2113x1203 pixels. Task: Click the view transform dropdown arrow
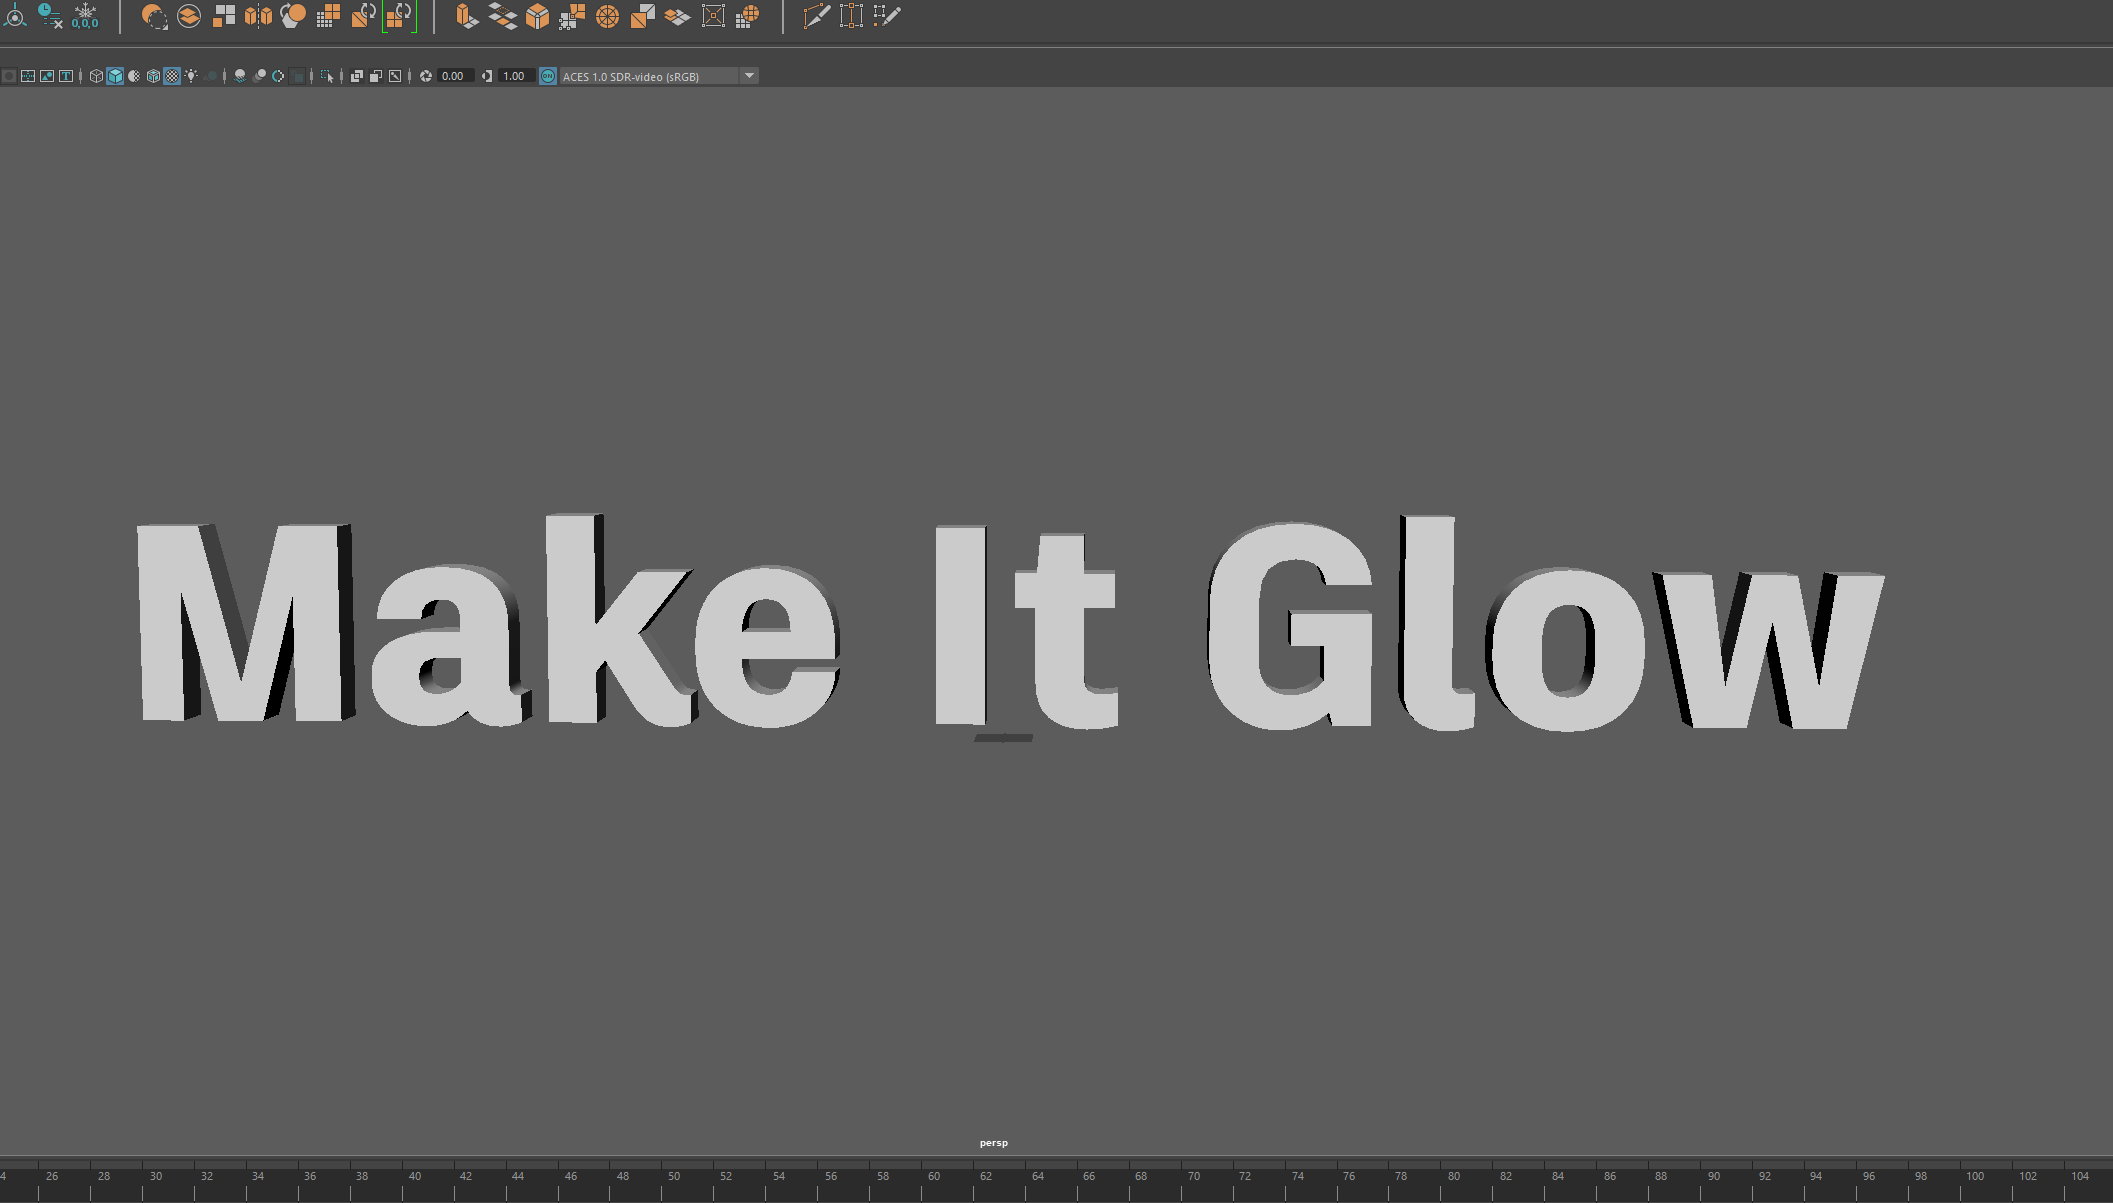(x=750, y=75)
